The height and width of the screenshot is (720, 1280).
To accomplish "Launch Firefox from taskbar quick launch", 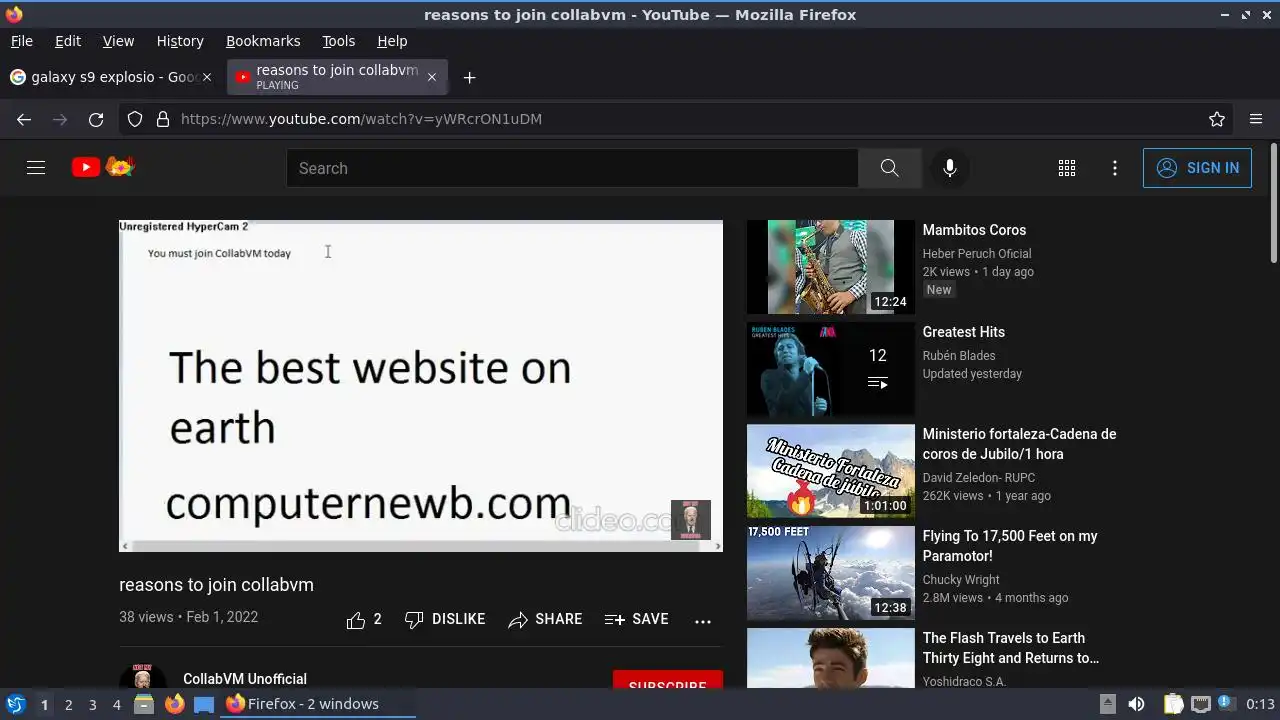I will [174, 704].
